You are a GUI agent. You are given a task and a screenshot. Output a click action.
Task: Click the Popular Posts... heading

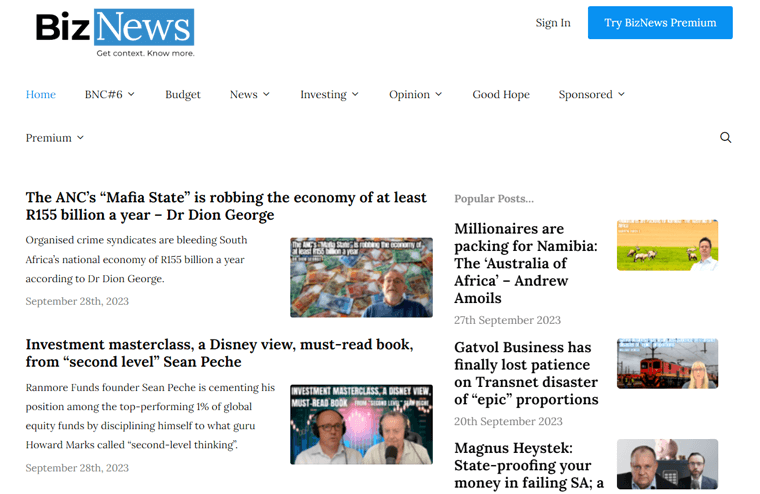(494, 199)
